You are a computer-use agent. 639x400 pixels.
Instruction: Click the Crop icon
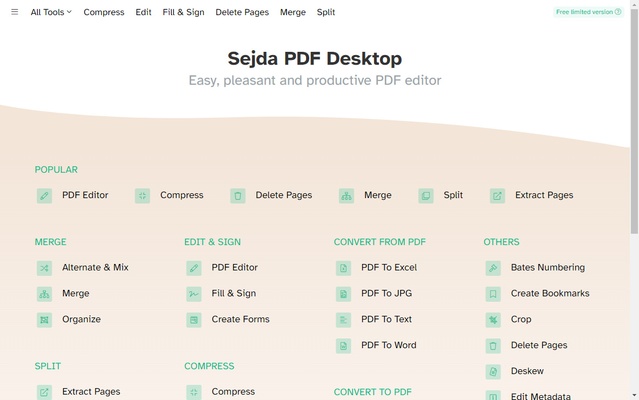click(493, 320)
